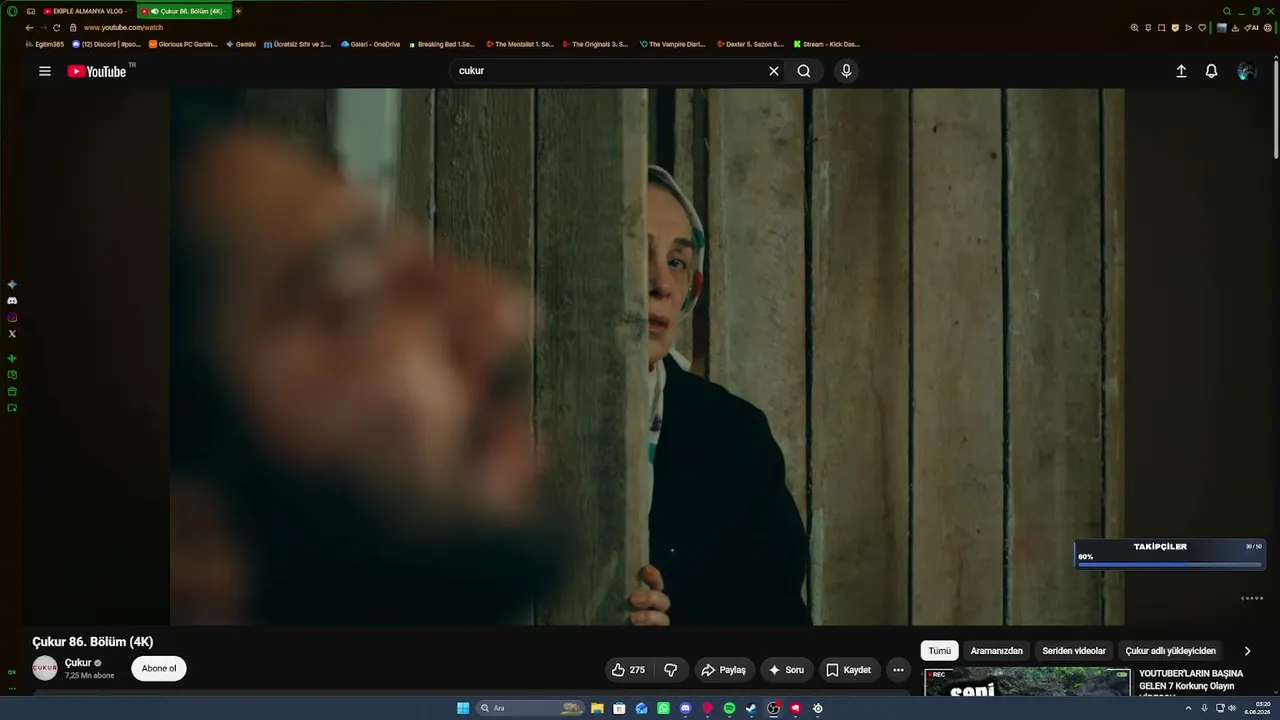The width and height of the screenshot is (1280, 720).
Task: Open Spotify from the taskbar
Action: [x=729, y=708]
